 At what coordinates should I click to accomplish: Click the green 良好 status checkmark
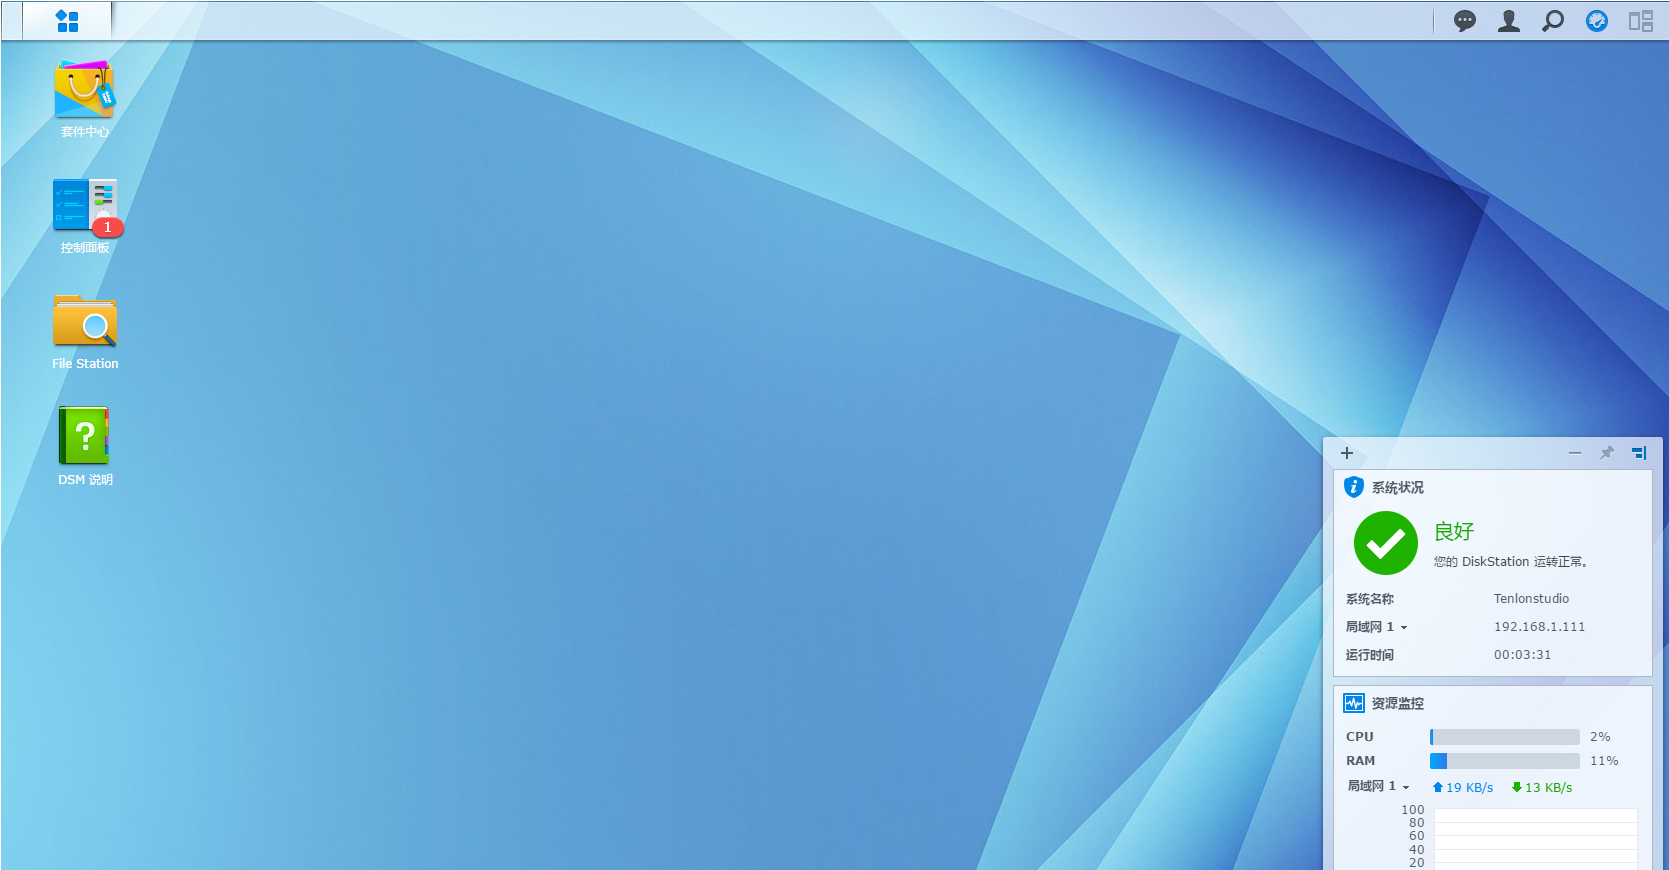pyautogui.click(x=1385, y=543)
